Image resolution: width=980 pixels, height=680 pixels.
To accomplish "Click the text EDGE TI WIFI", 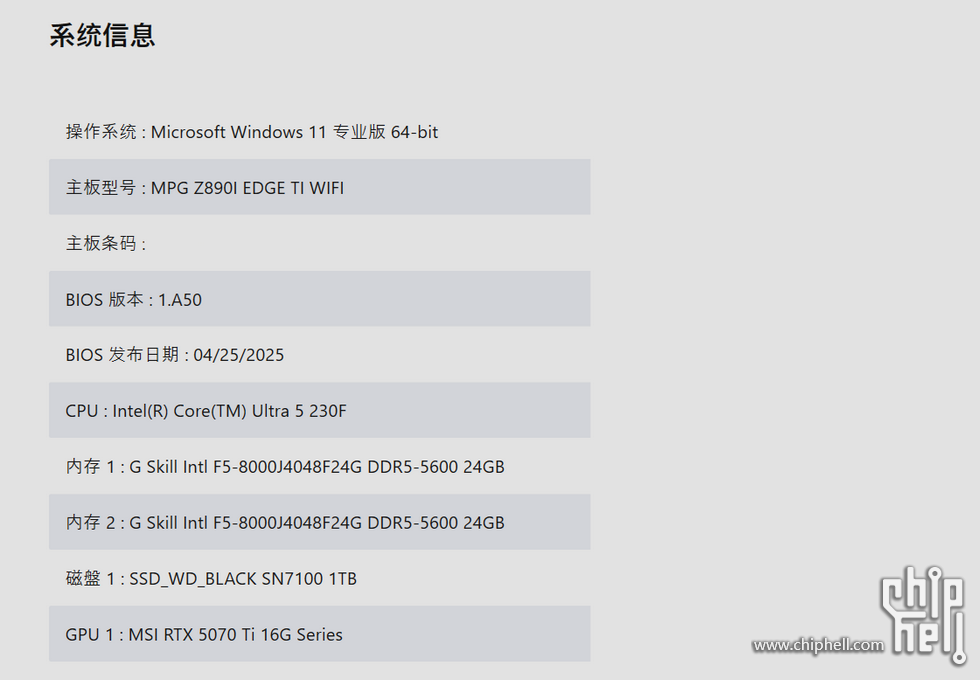I will coord(293,188).
